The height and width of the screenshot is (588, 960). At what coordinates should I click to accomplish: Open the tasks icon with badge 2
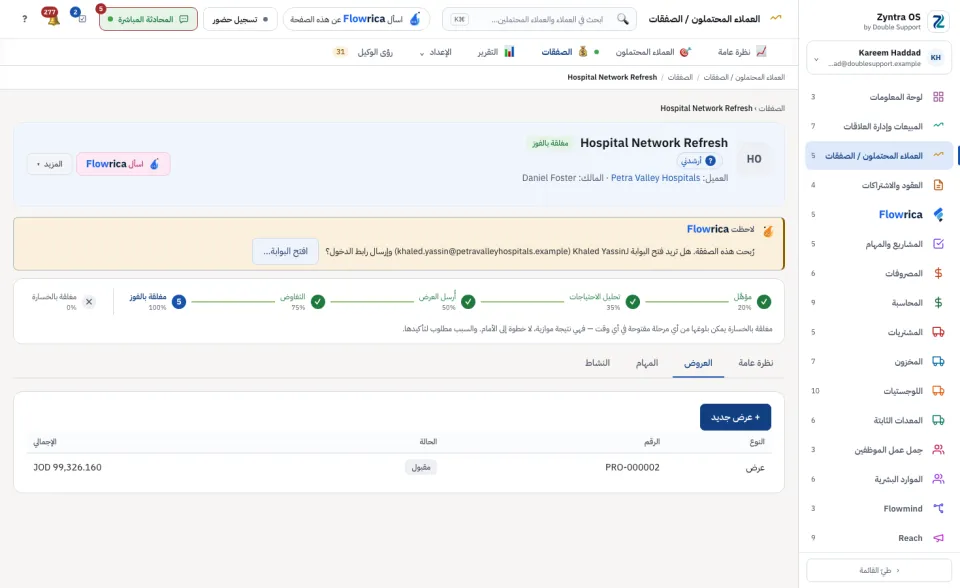click(80, 17)
